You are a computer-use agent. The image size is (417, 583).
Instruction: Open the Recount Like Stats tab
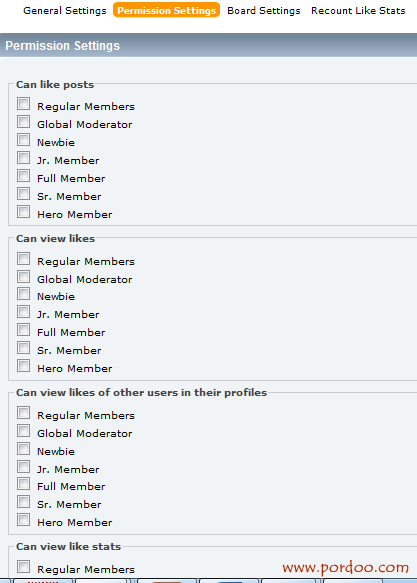358,10
